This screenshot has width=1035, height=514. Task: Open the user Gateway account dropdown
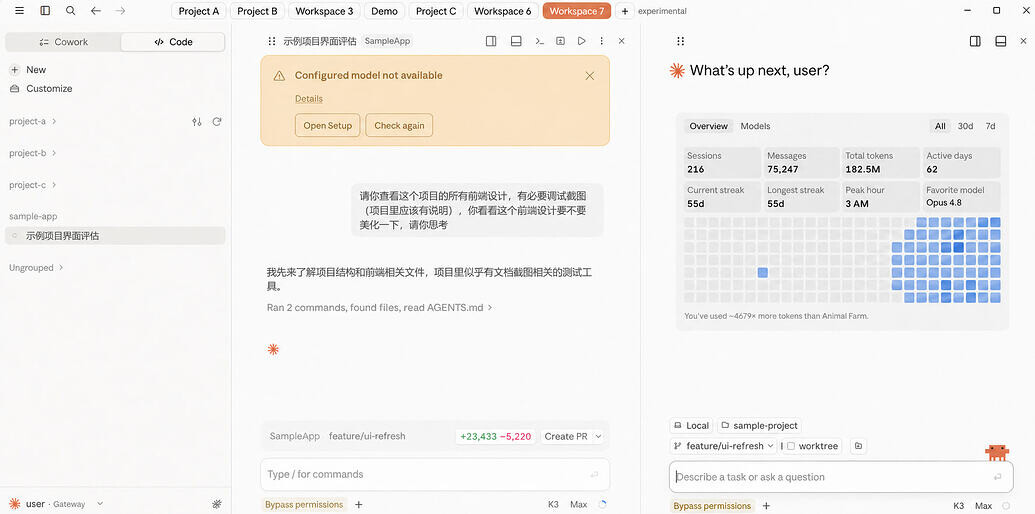[x=57, y=504]
